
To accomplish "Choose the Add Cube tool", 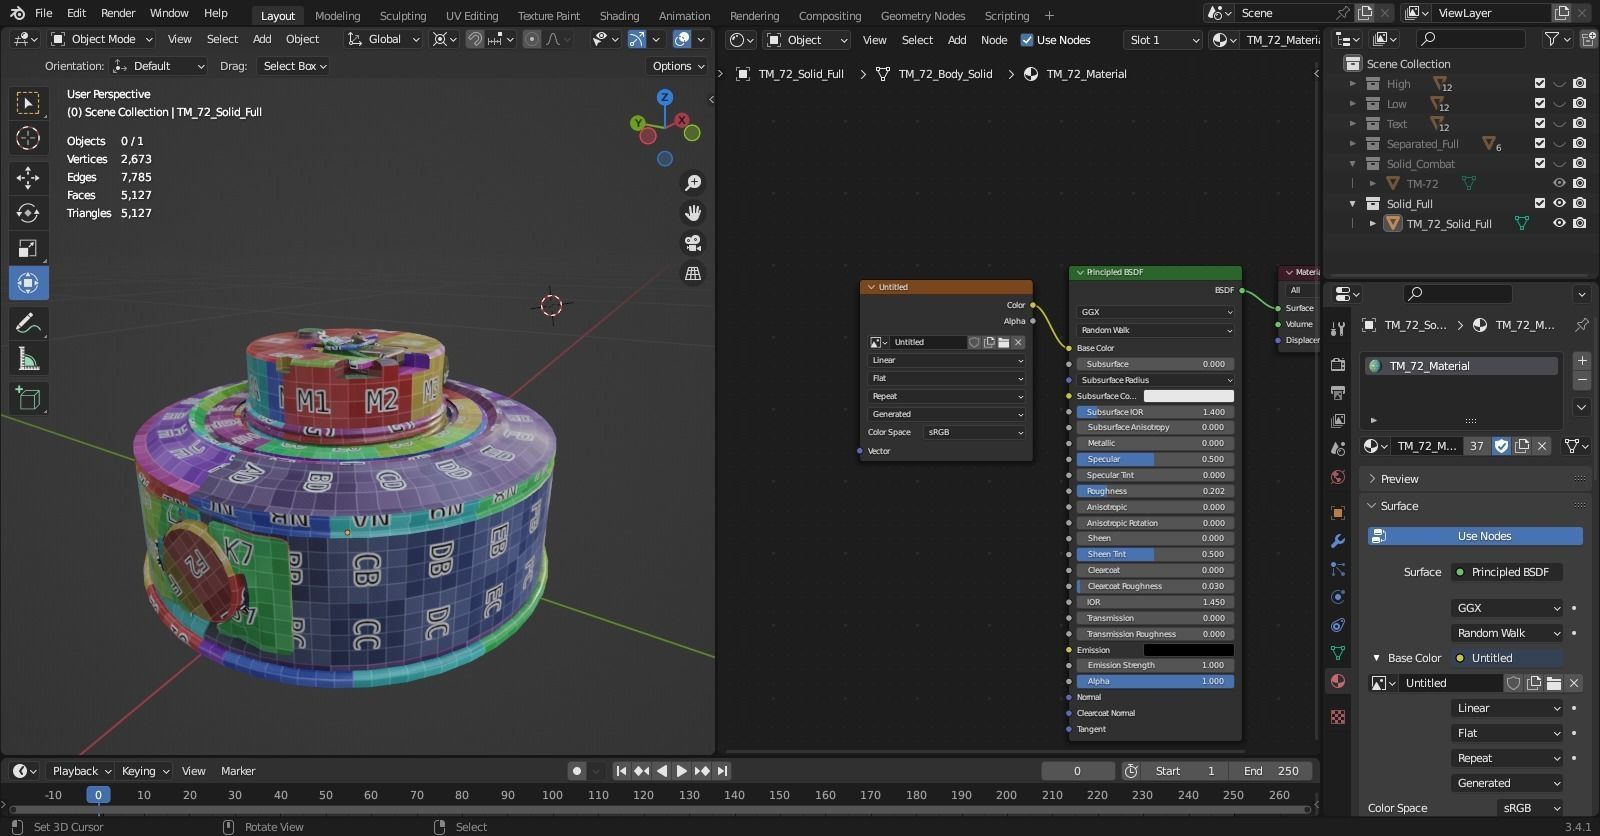I will tap(28, 399).
